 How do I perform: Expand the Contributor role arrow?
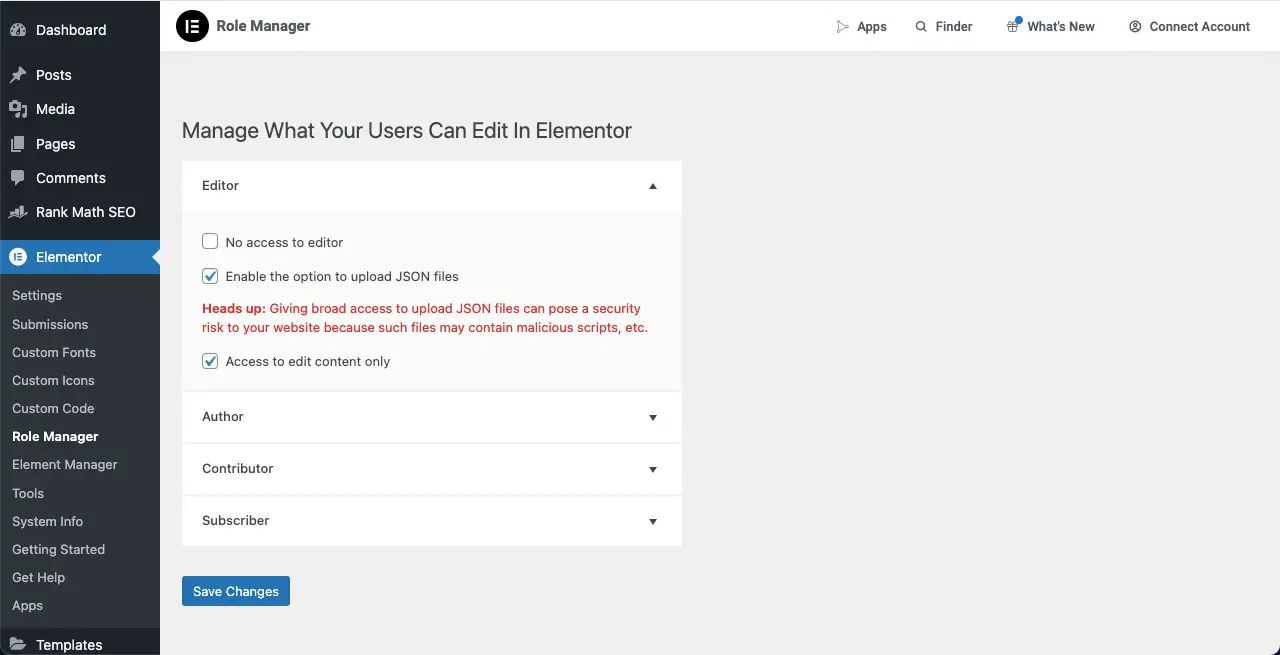click(653, 469)
